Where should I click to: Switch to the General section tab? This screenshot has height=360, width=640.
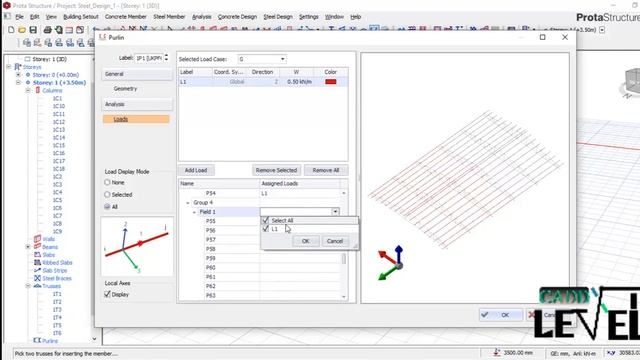tap(137, 74)
